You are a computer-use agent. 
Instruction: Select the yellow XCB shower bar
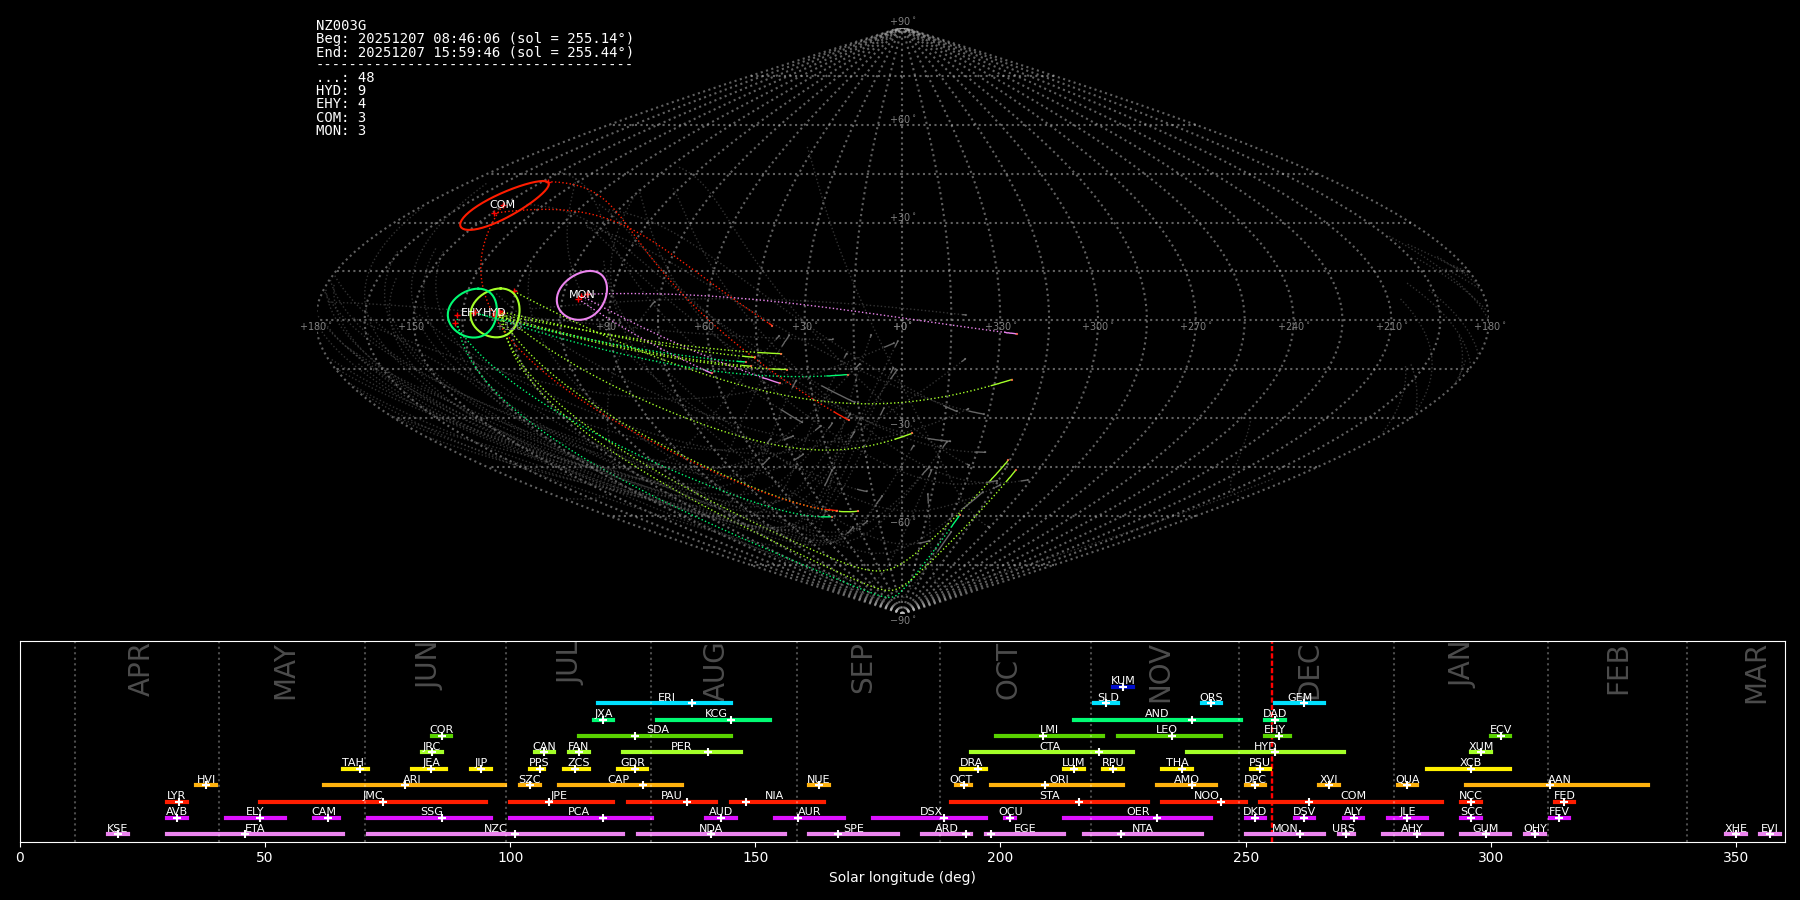coord(1468,769)
